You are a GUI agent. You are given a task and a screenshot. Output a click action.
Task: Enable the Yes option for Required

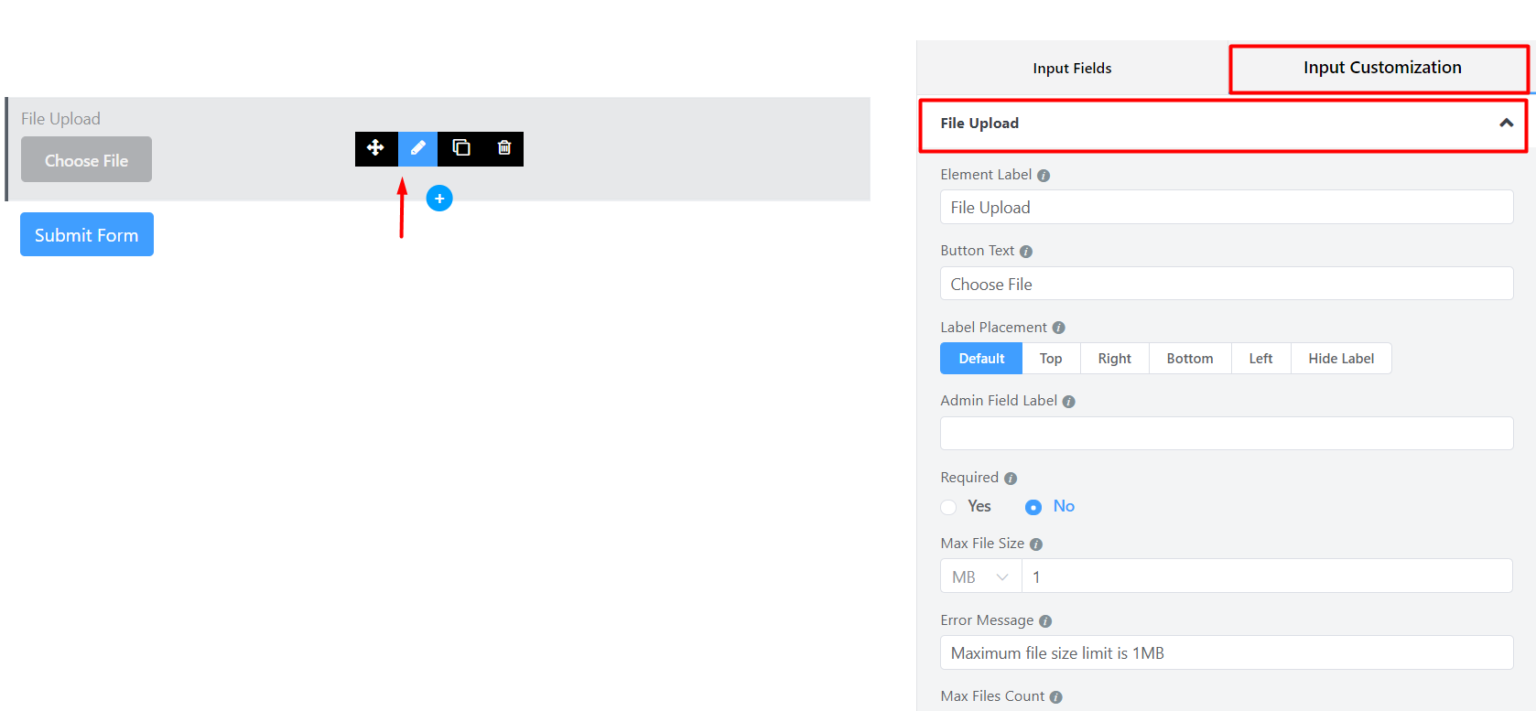(x=948, y=507)
